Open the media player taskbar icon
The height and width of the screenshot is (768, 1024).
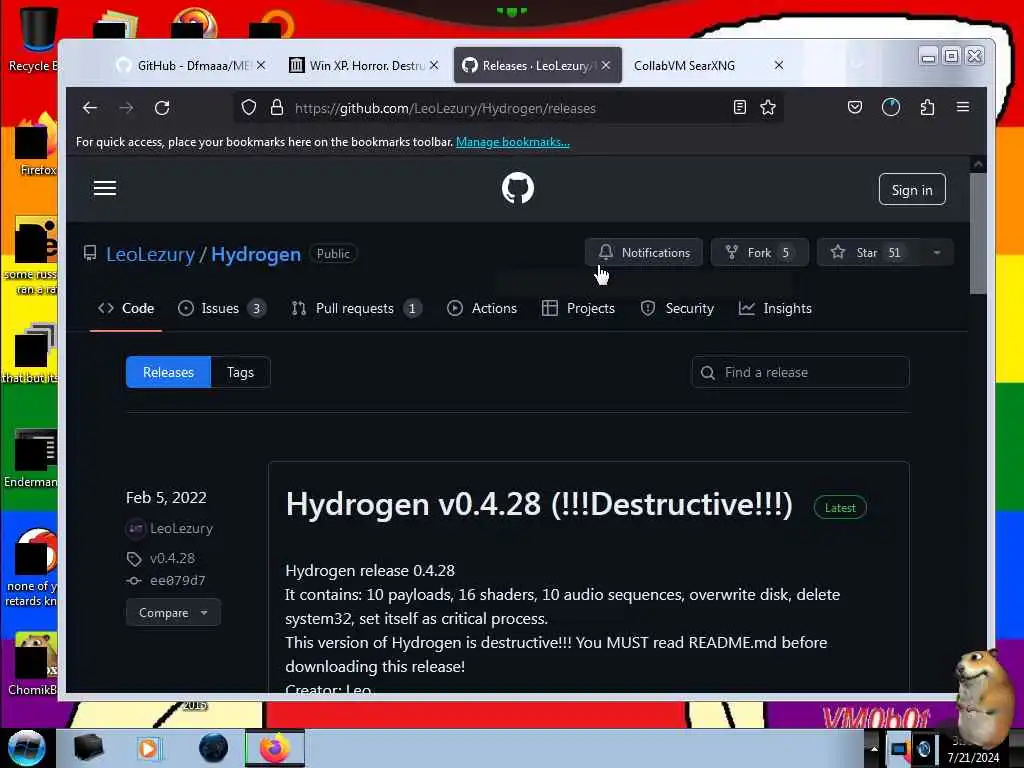[149, 748]
